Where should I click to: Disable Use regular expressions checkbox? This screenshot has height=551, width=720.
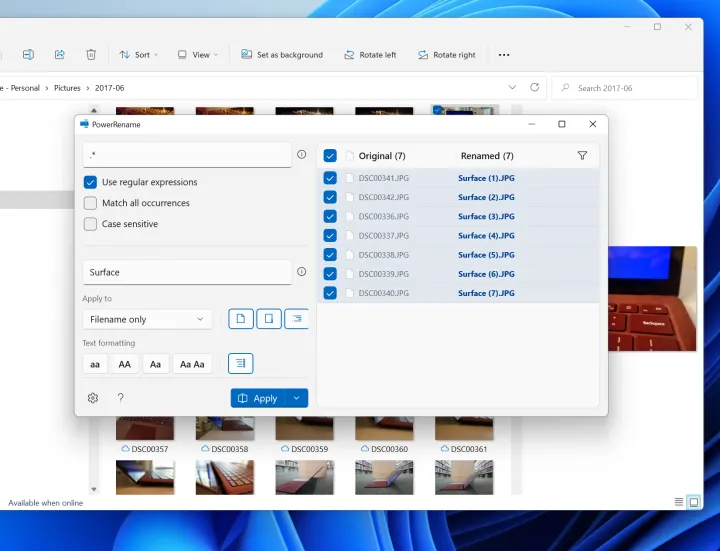coord(91,182)
